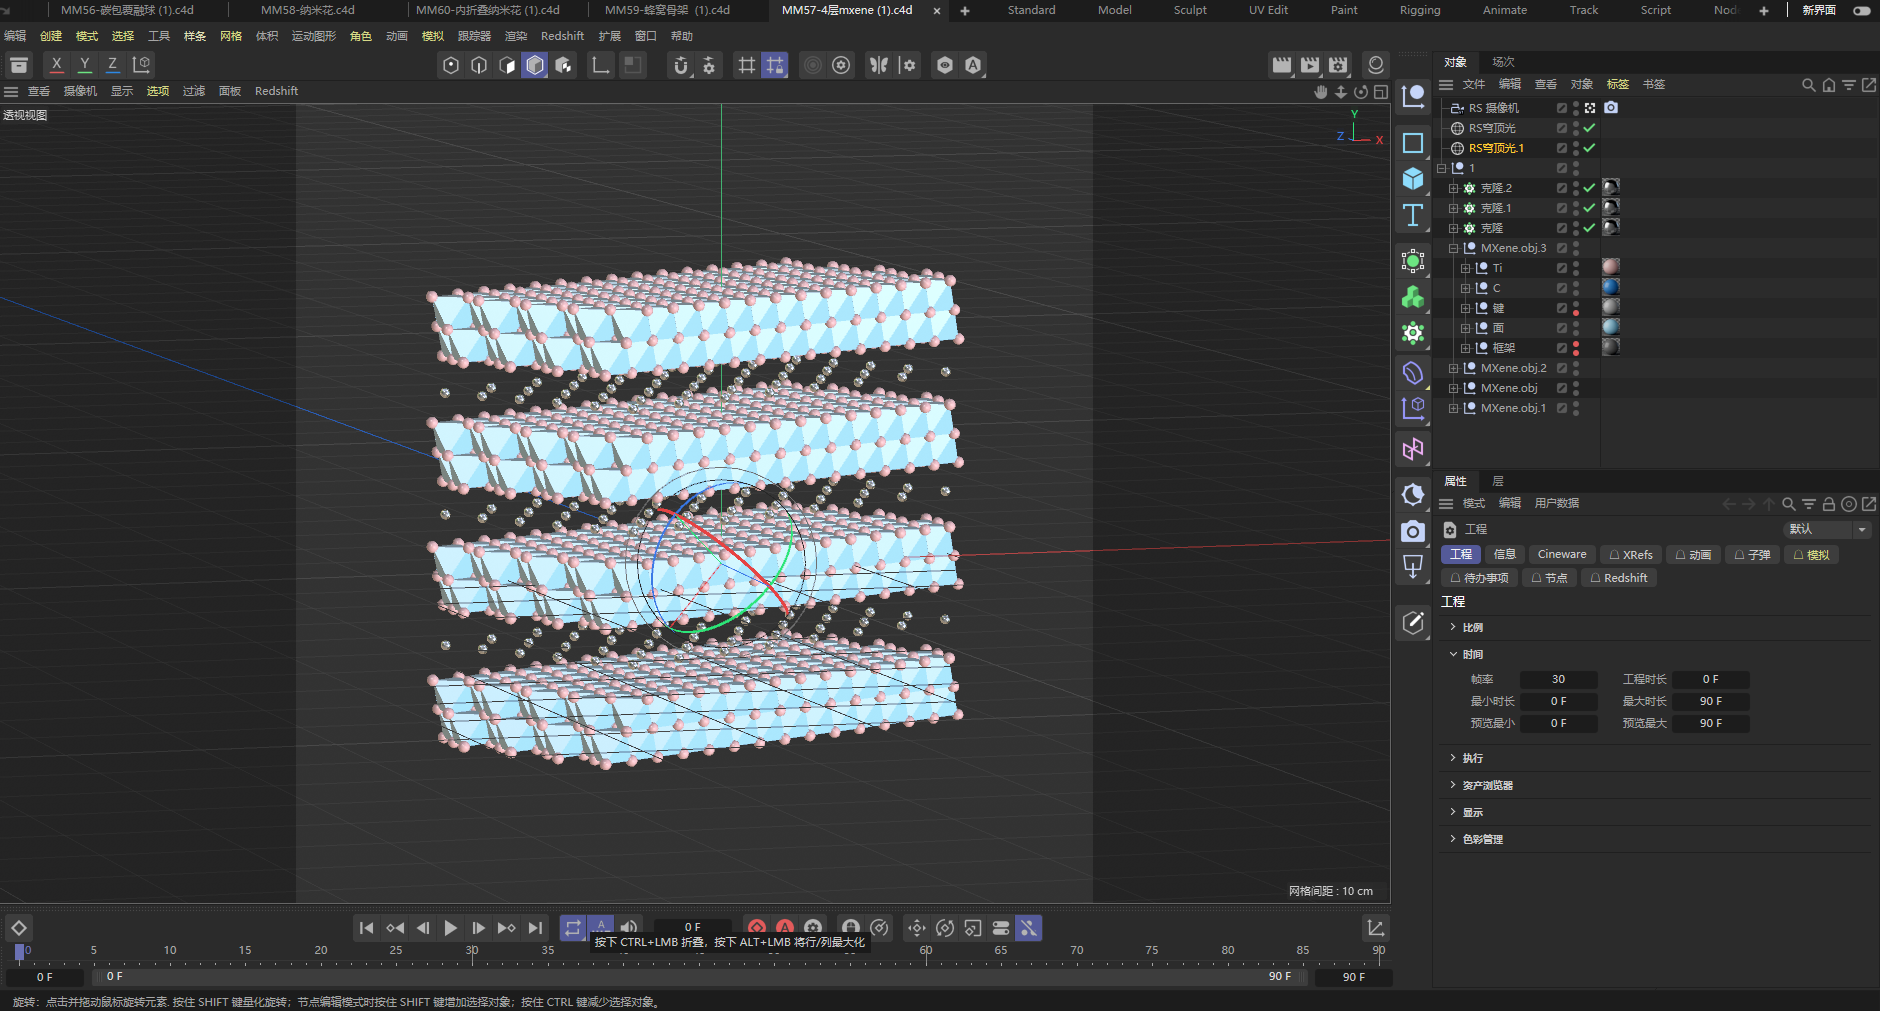Screen dimensions: 1880x1011
Task: Toggle the enable checkmark for RS穹顶光.1
Action: pos(1589,148)
